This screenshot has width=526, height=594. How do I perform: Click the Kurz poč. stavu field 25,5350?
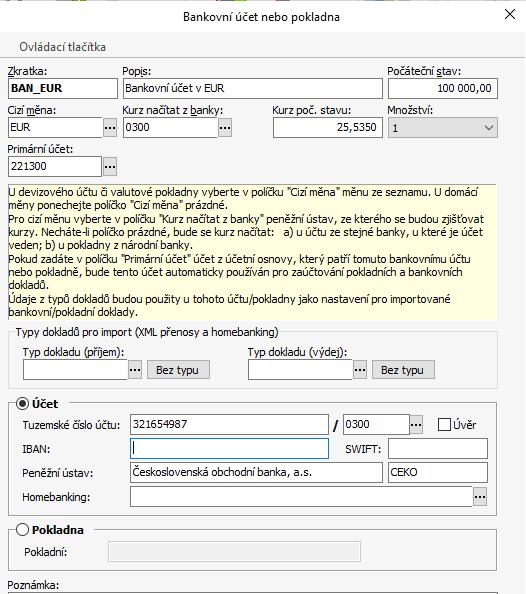coord(328,128)
